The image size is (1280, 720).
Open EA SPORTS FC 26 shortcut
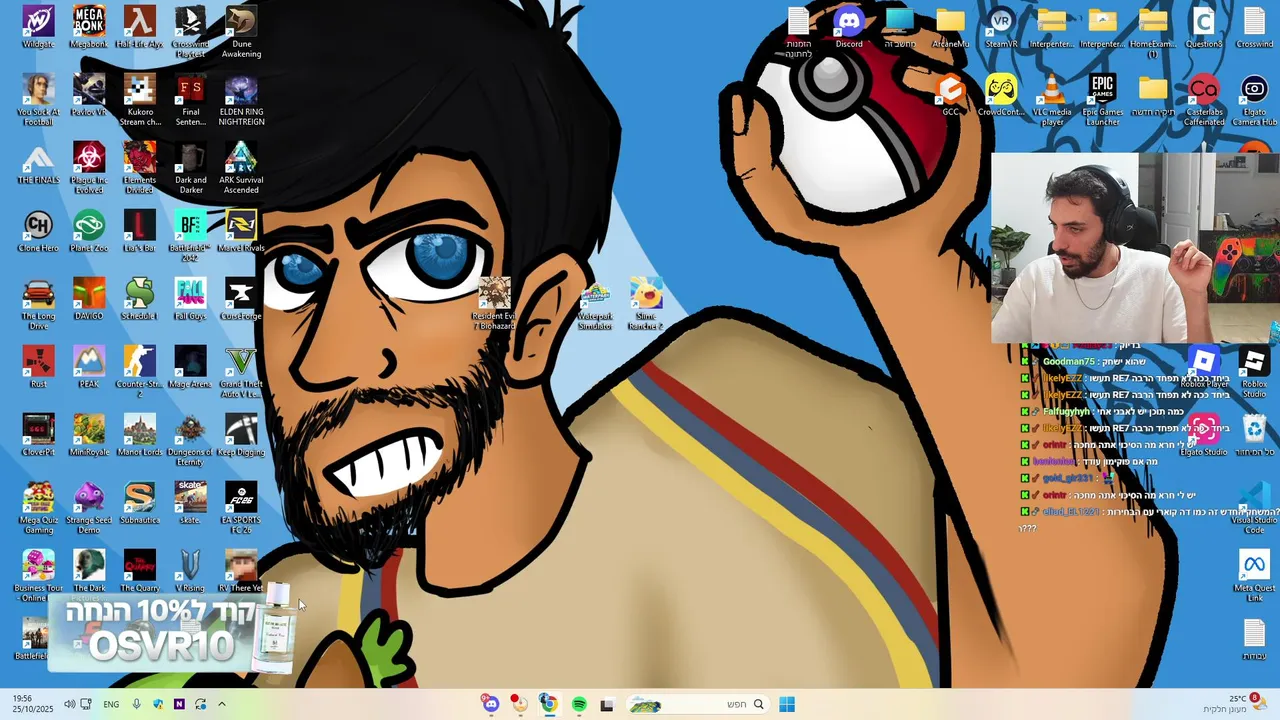click(241, 507)
